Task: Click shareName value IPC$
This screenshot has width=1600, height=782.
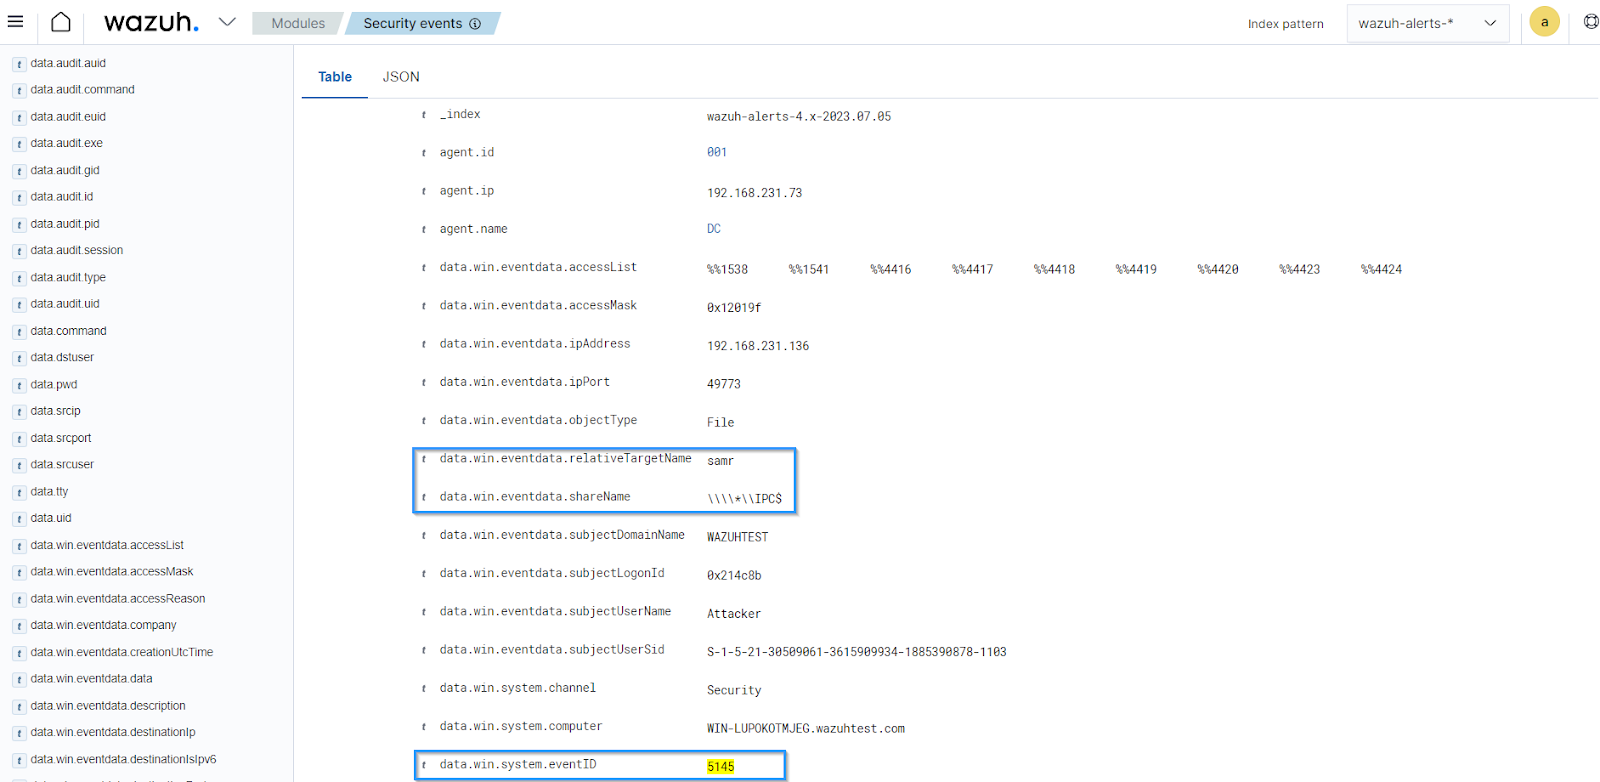Action: click(745, 499)
